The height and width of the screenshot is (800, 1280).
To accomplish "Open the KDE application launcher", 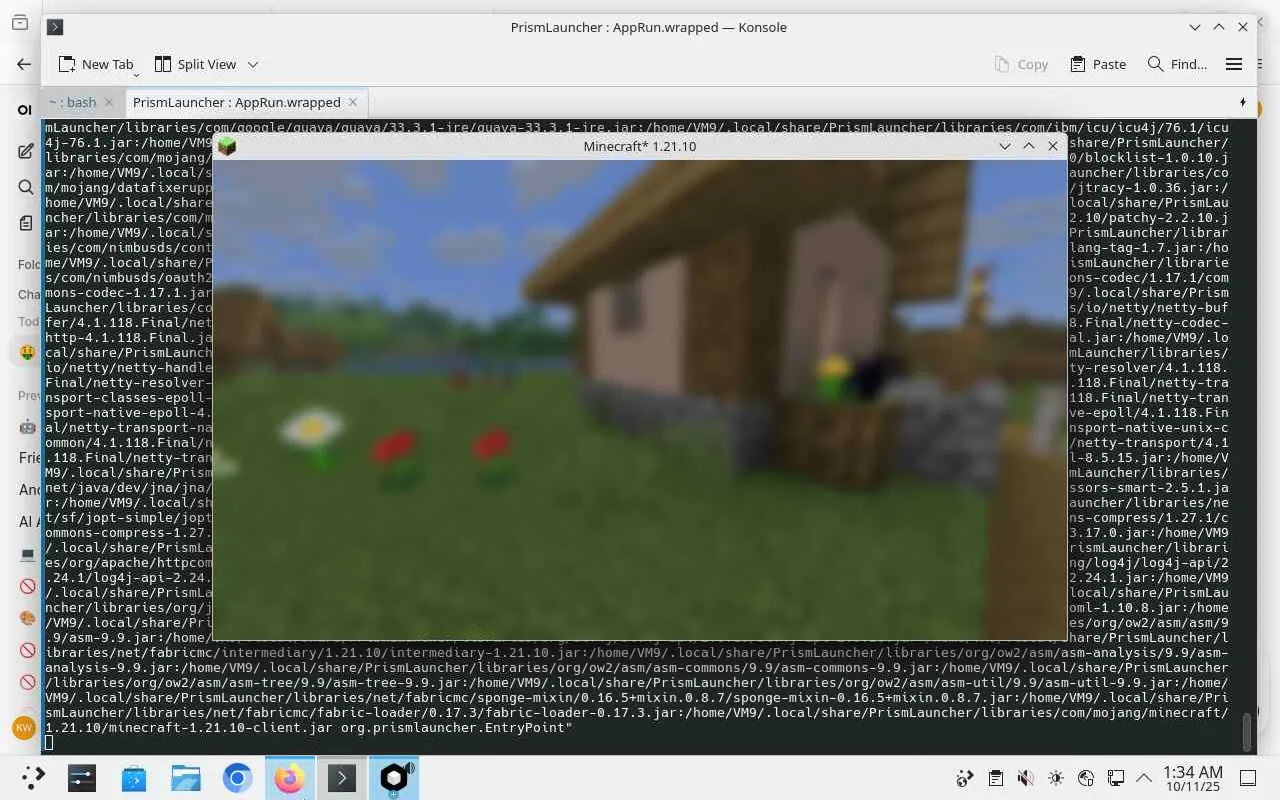I will click(x=33, y=778).
